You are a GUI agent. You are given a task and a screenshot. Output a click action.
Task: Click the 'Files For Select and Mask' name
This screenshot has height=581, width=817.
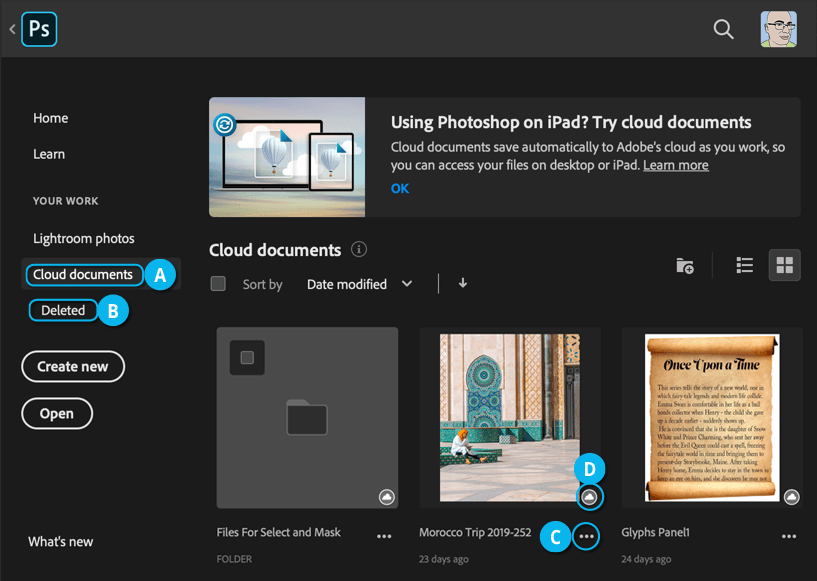pos(279,533)
